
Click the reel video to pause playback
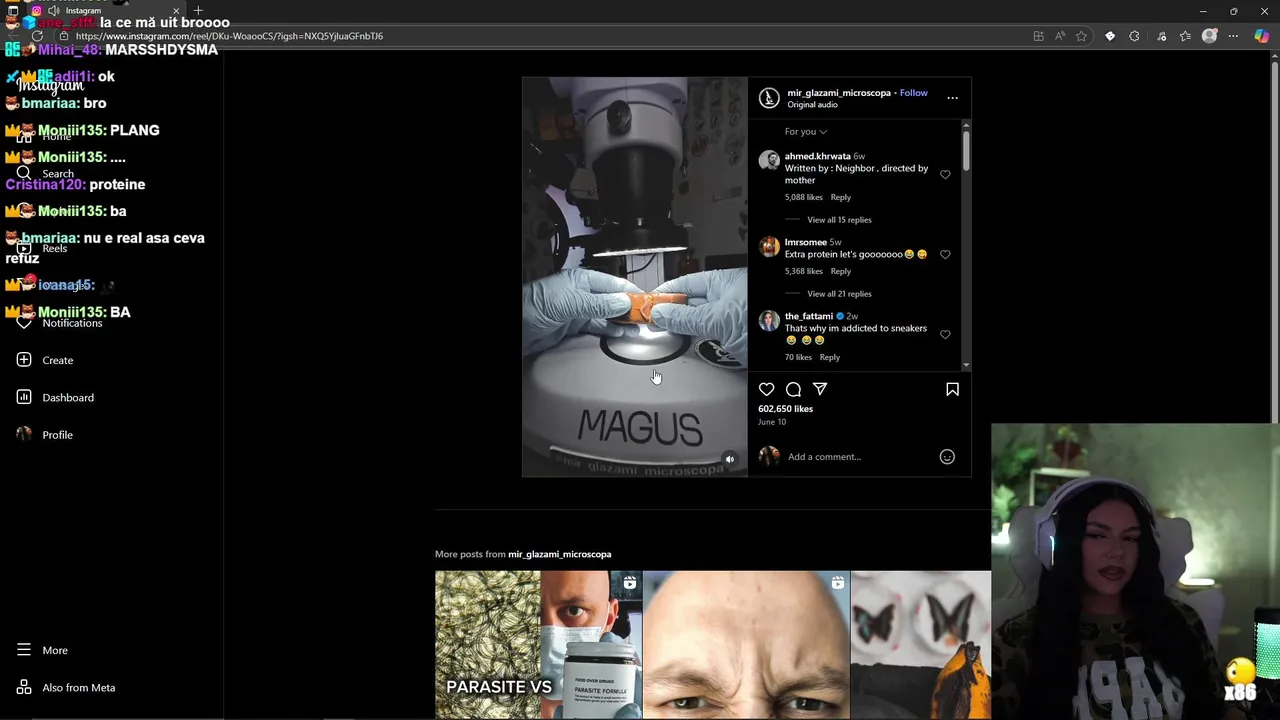(634, 277)
